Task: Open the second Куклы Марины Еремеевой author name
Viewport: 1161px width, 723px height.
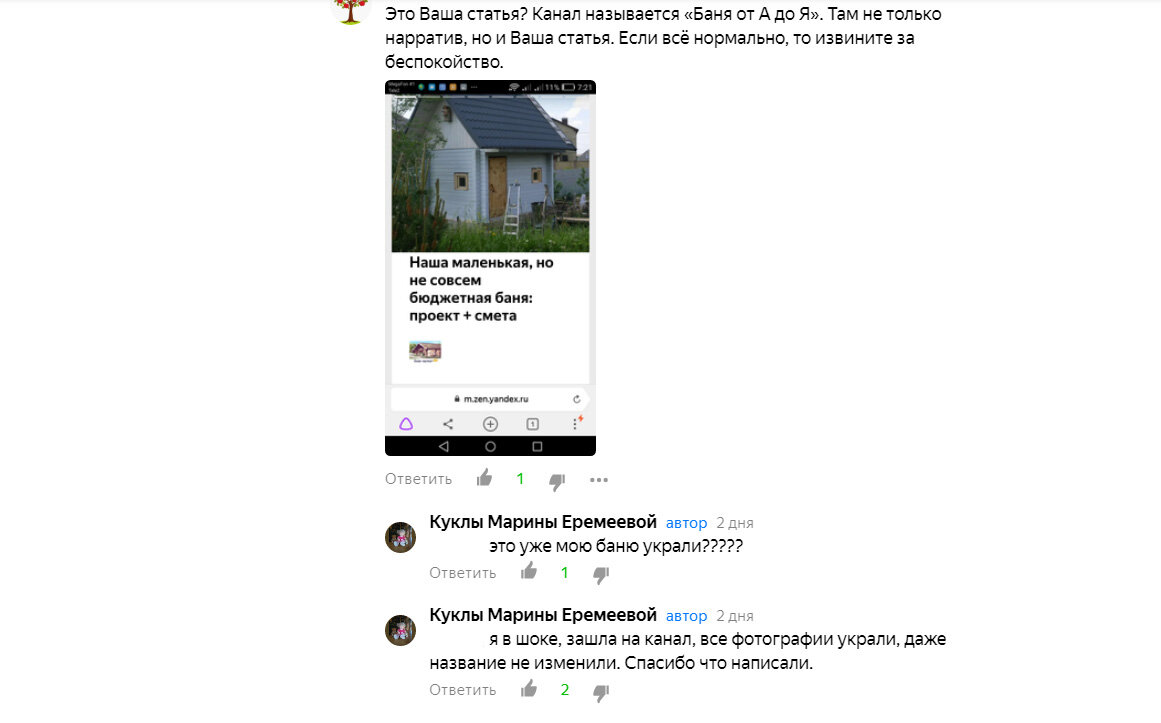Action: point(543,616)
